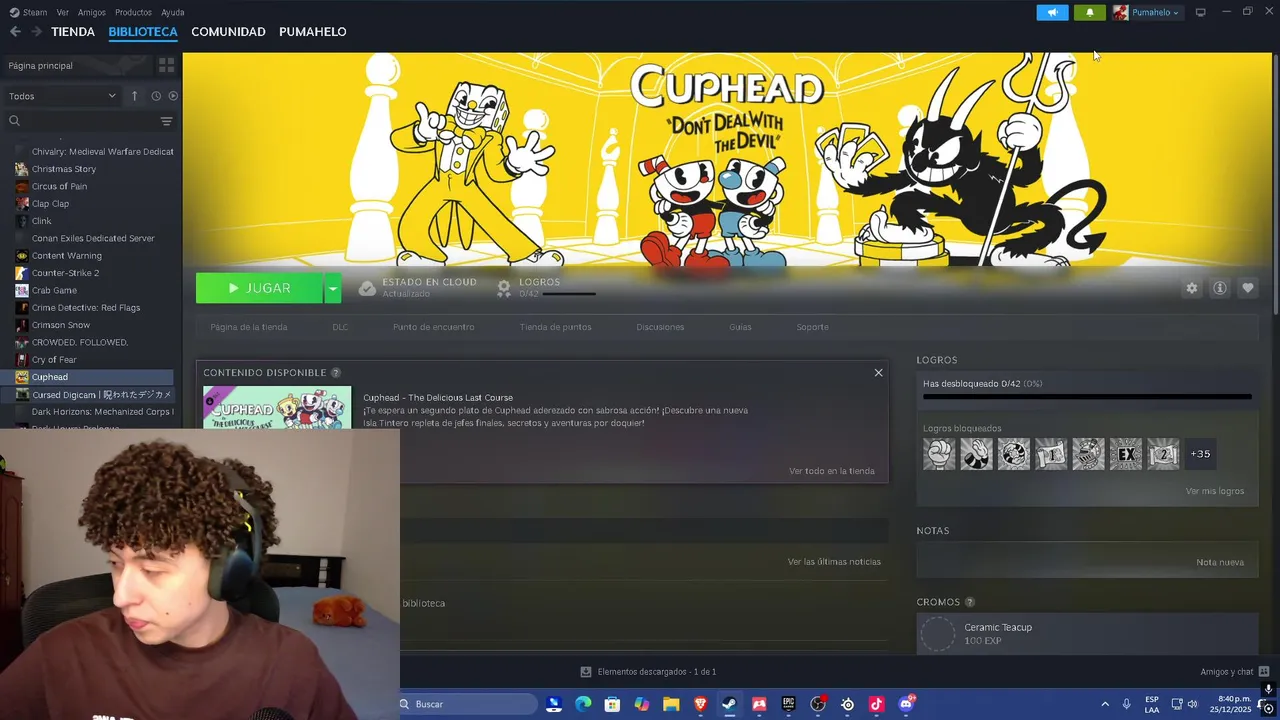Click 'Ver mis logros' link

pyautogui.click(x=1214, y=491)
